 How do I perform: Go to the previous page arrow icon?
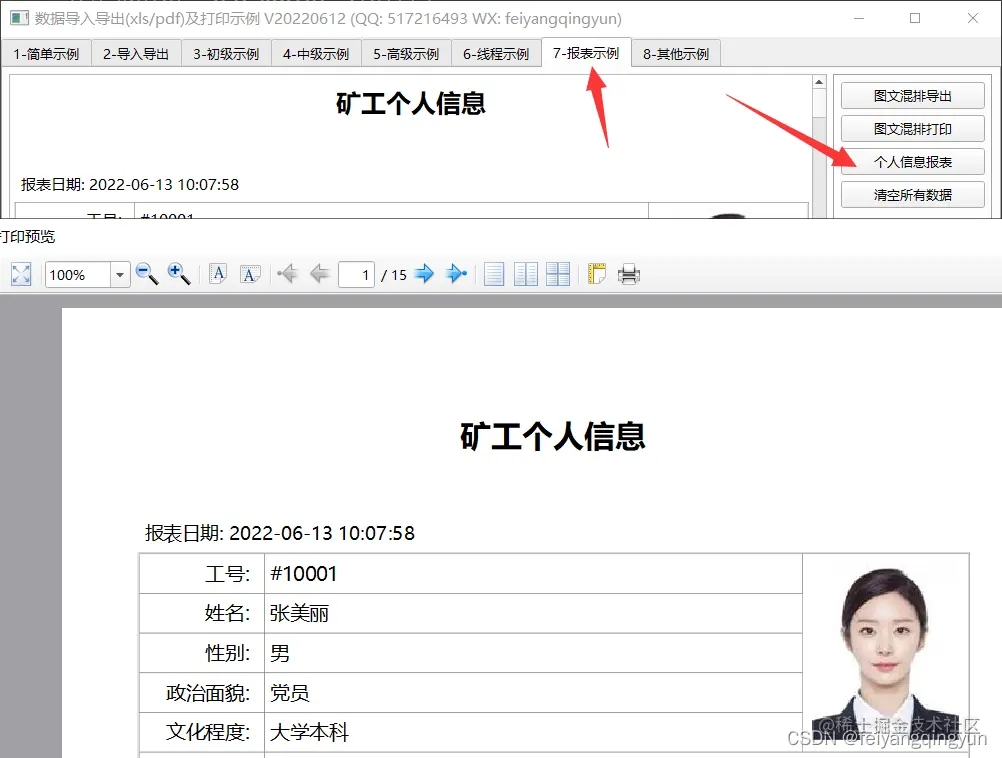(319, 273)
